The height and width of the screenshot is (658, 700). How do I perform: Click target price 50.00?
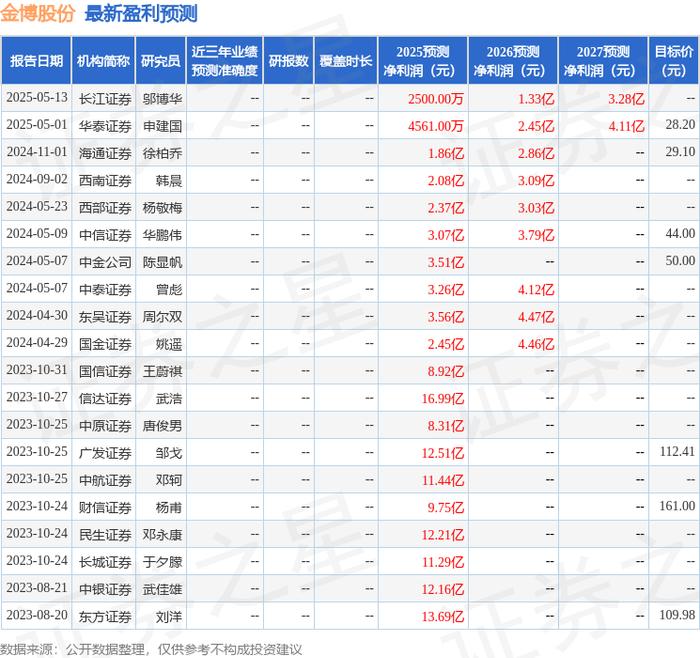click(680, 261)
